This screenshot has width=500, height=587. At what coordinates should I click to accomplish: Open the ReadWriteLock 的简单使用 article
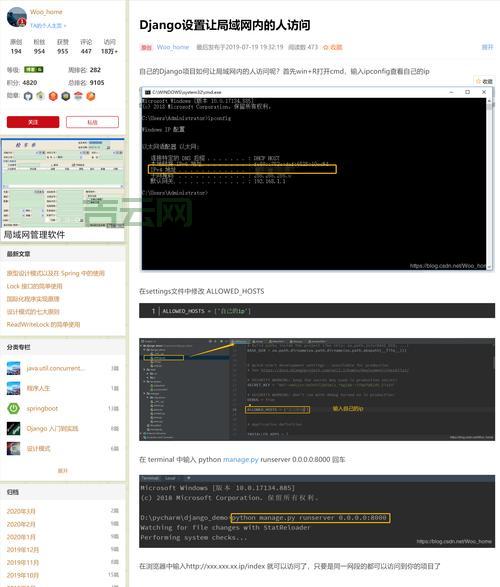click(43, 324)
